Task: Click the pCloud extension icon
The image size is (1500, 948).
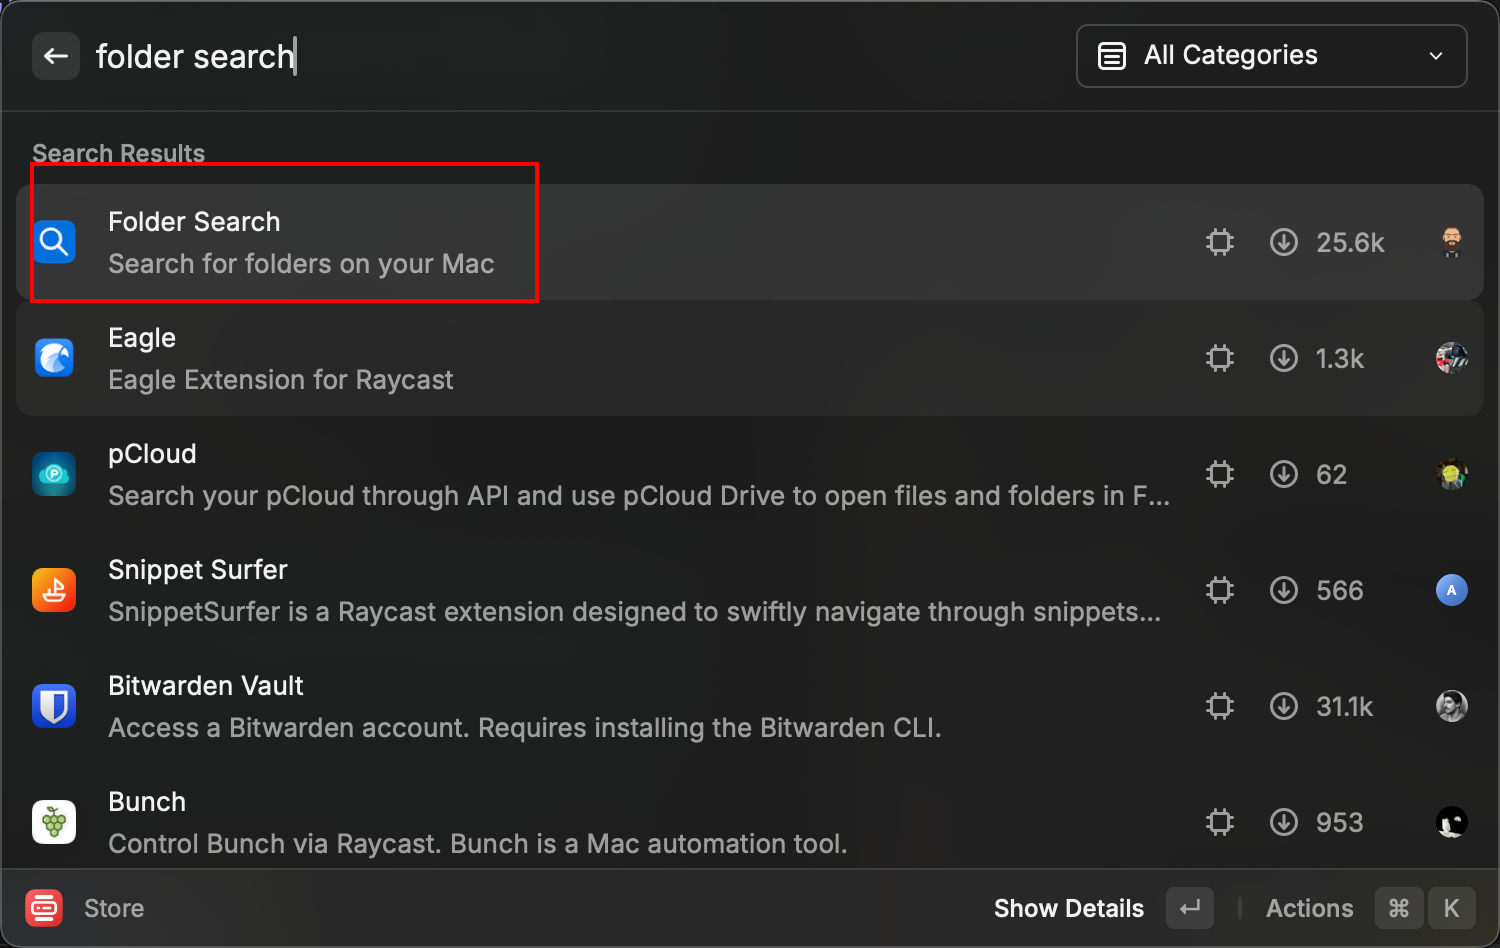Action: 54,474
